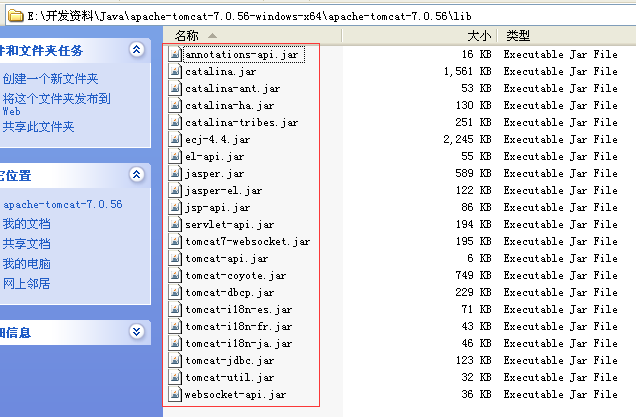
Task: Click the annotations-api.jar file icon
Action: pyautogui.click(x=175, y=54)
